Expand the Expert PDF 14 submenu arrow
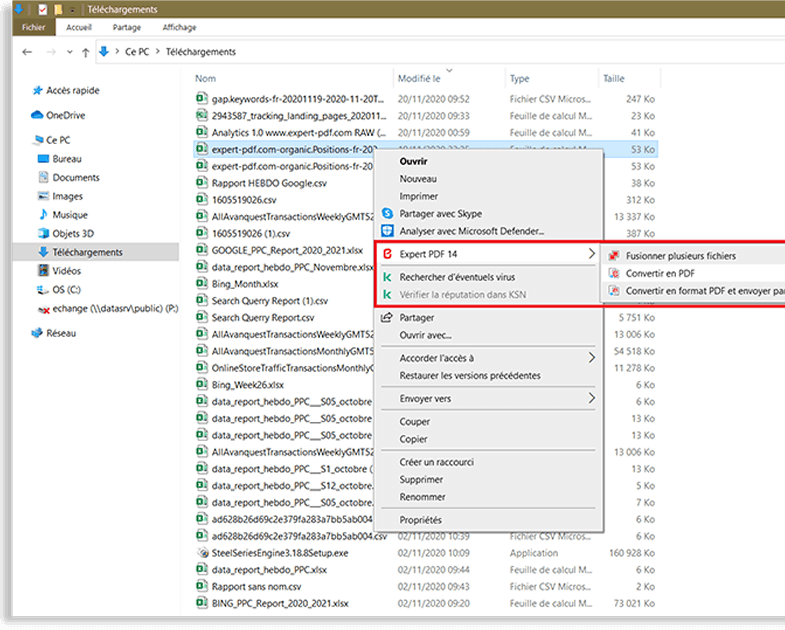The height and width of the screenshot is (630, 785). coord(592,254)
